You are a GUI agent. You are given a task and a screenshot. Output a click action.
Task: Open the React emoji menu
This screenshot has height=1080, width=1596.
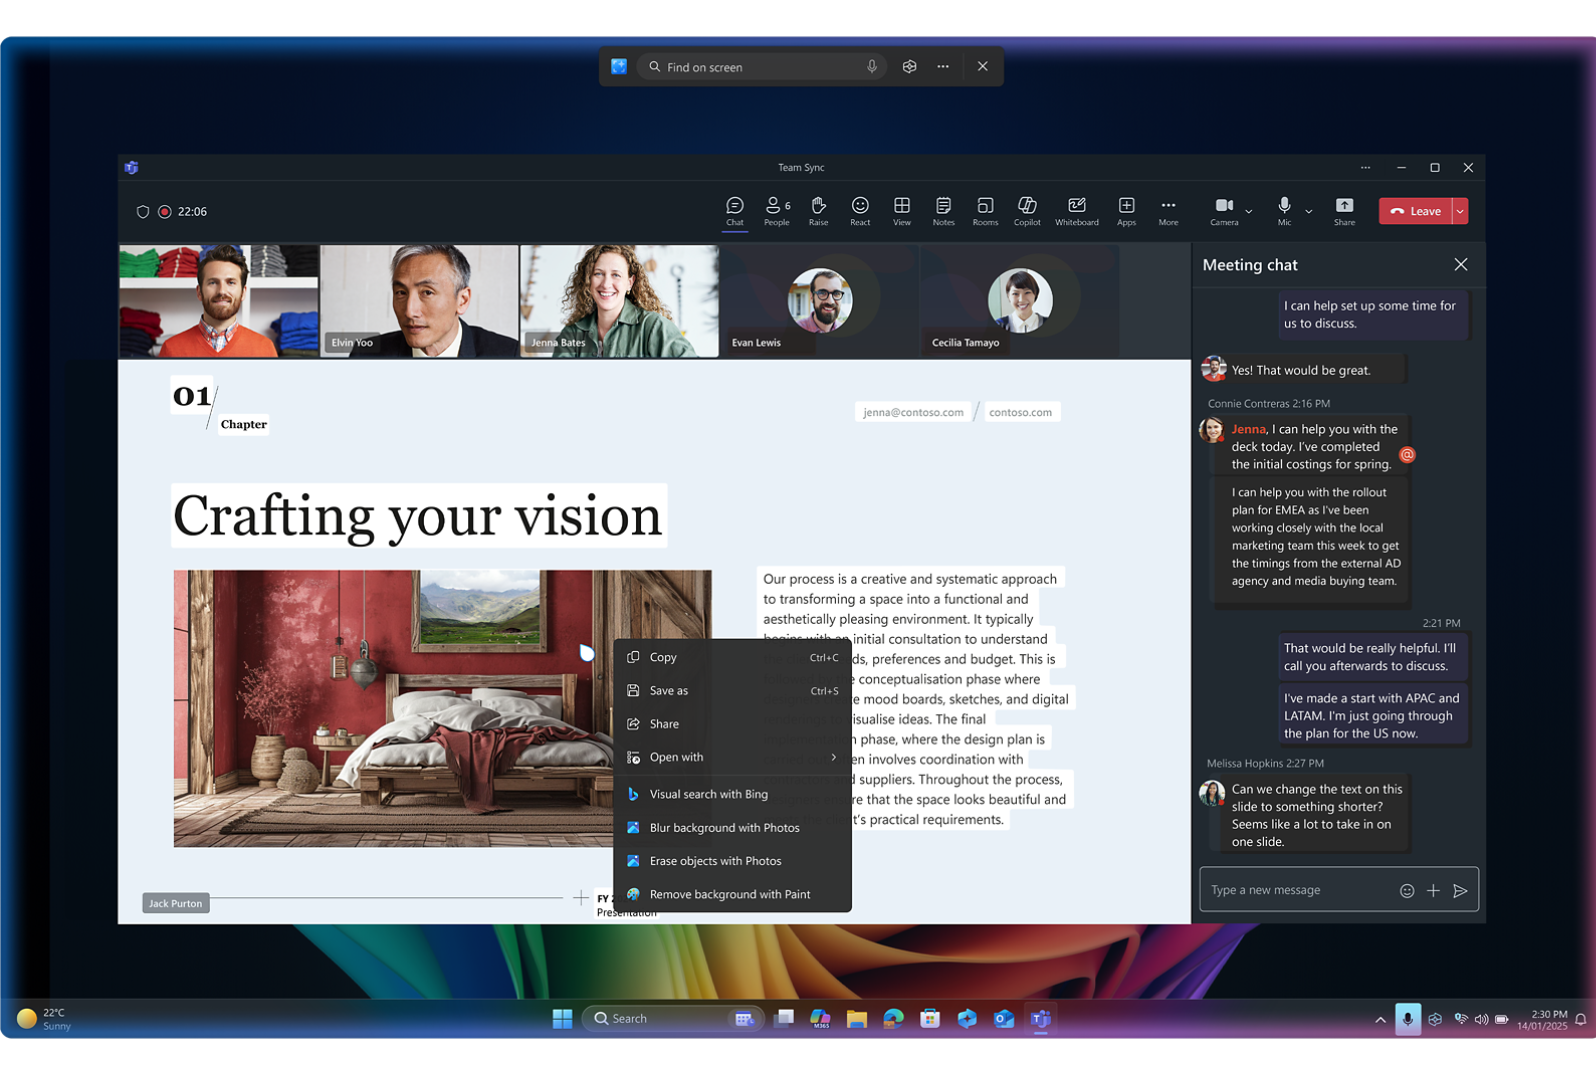tap(860, 210)
